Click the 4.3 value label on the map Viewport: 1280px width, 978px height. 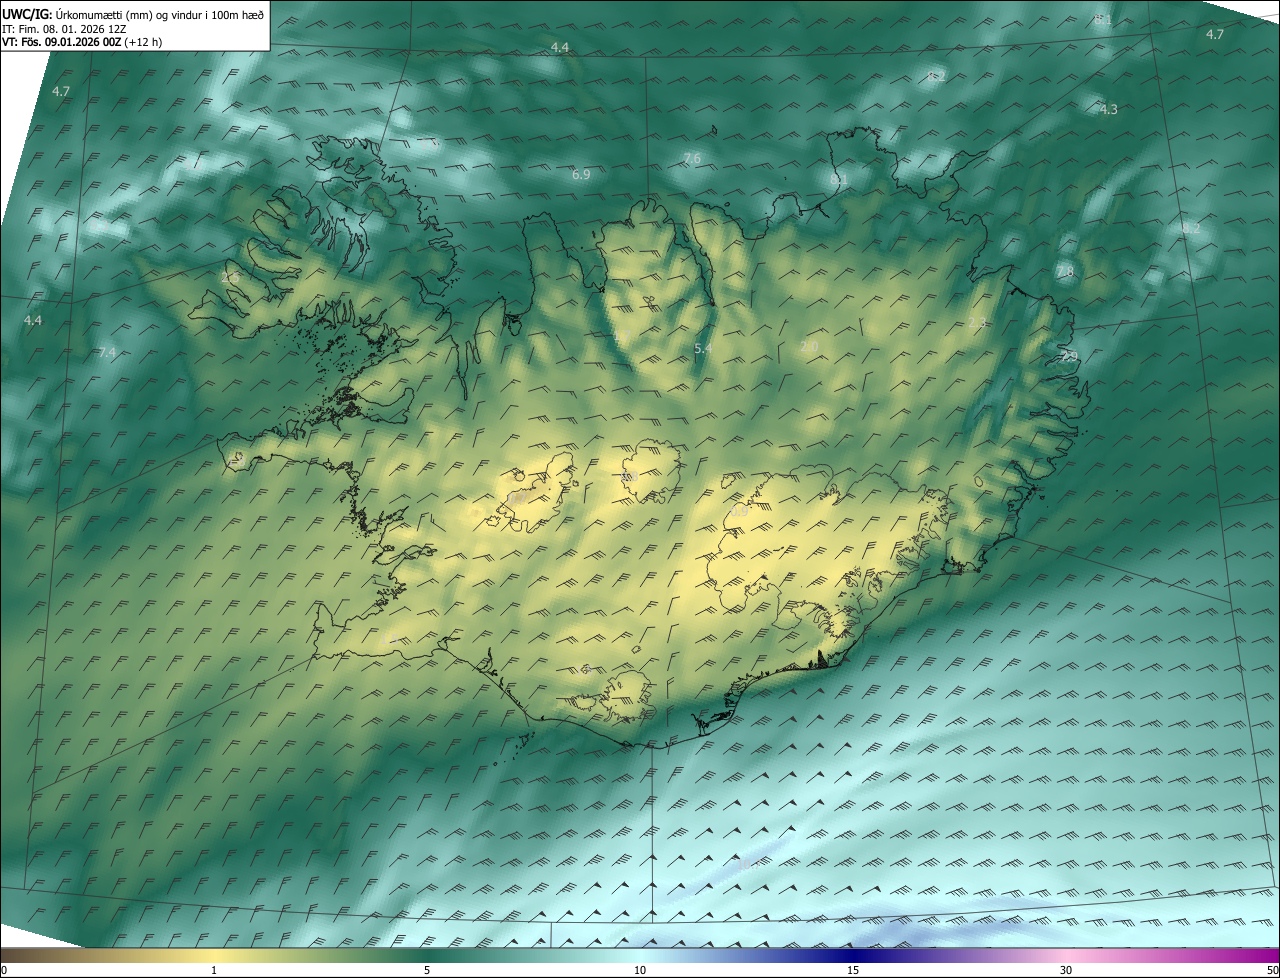click(x=1108, y=109)
